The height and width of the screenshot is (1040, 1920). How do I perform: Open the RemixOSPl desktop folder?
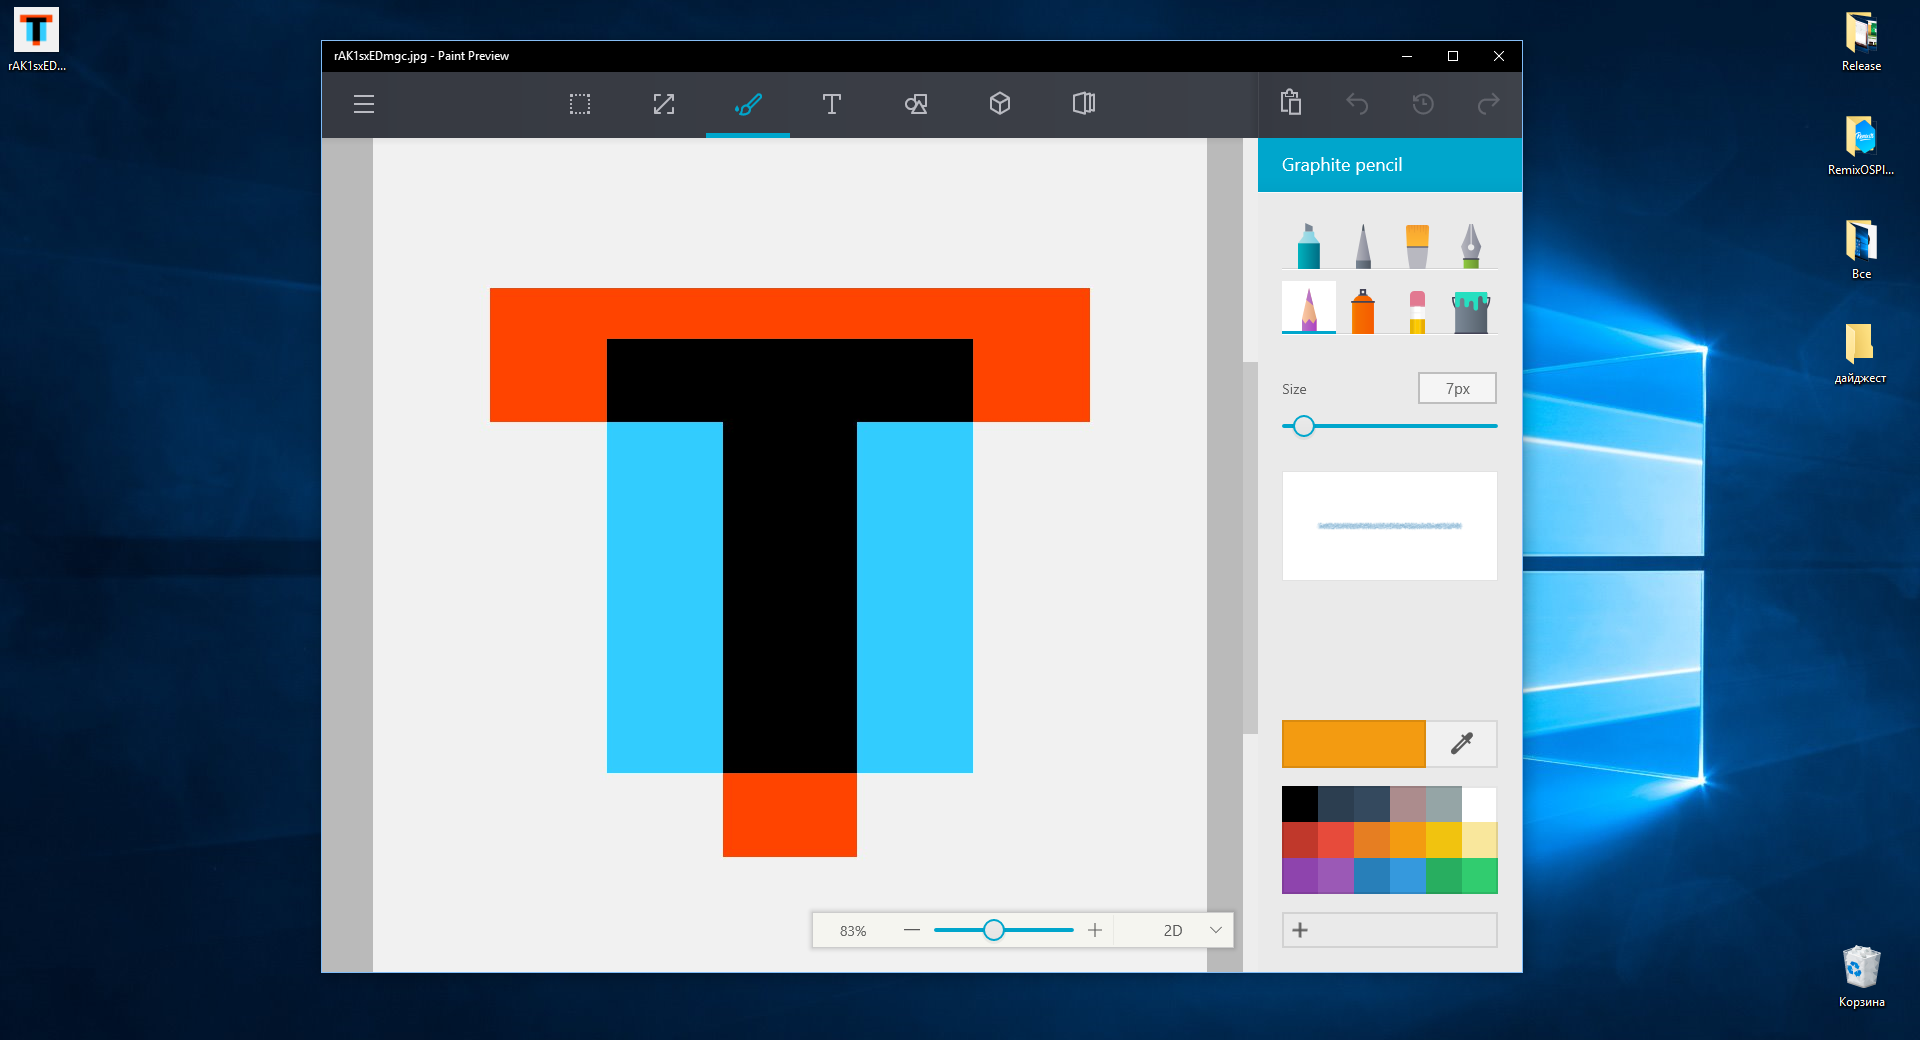click(1861, 145)
